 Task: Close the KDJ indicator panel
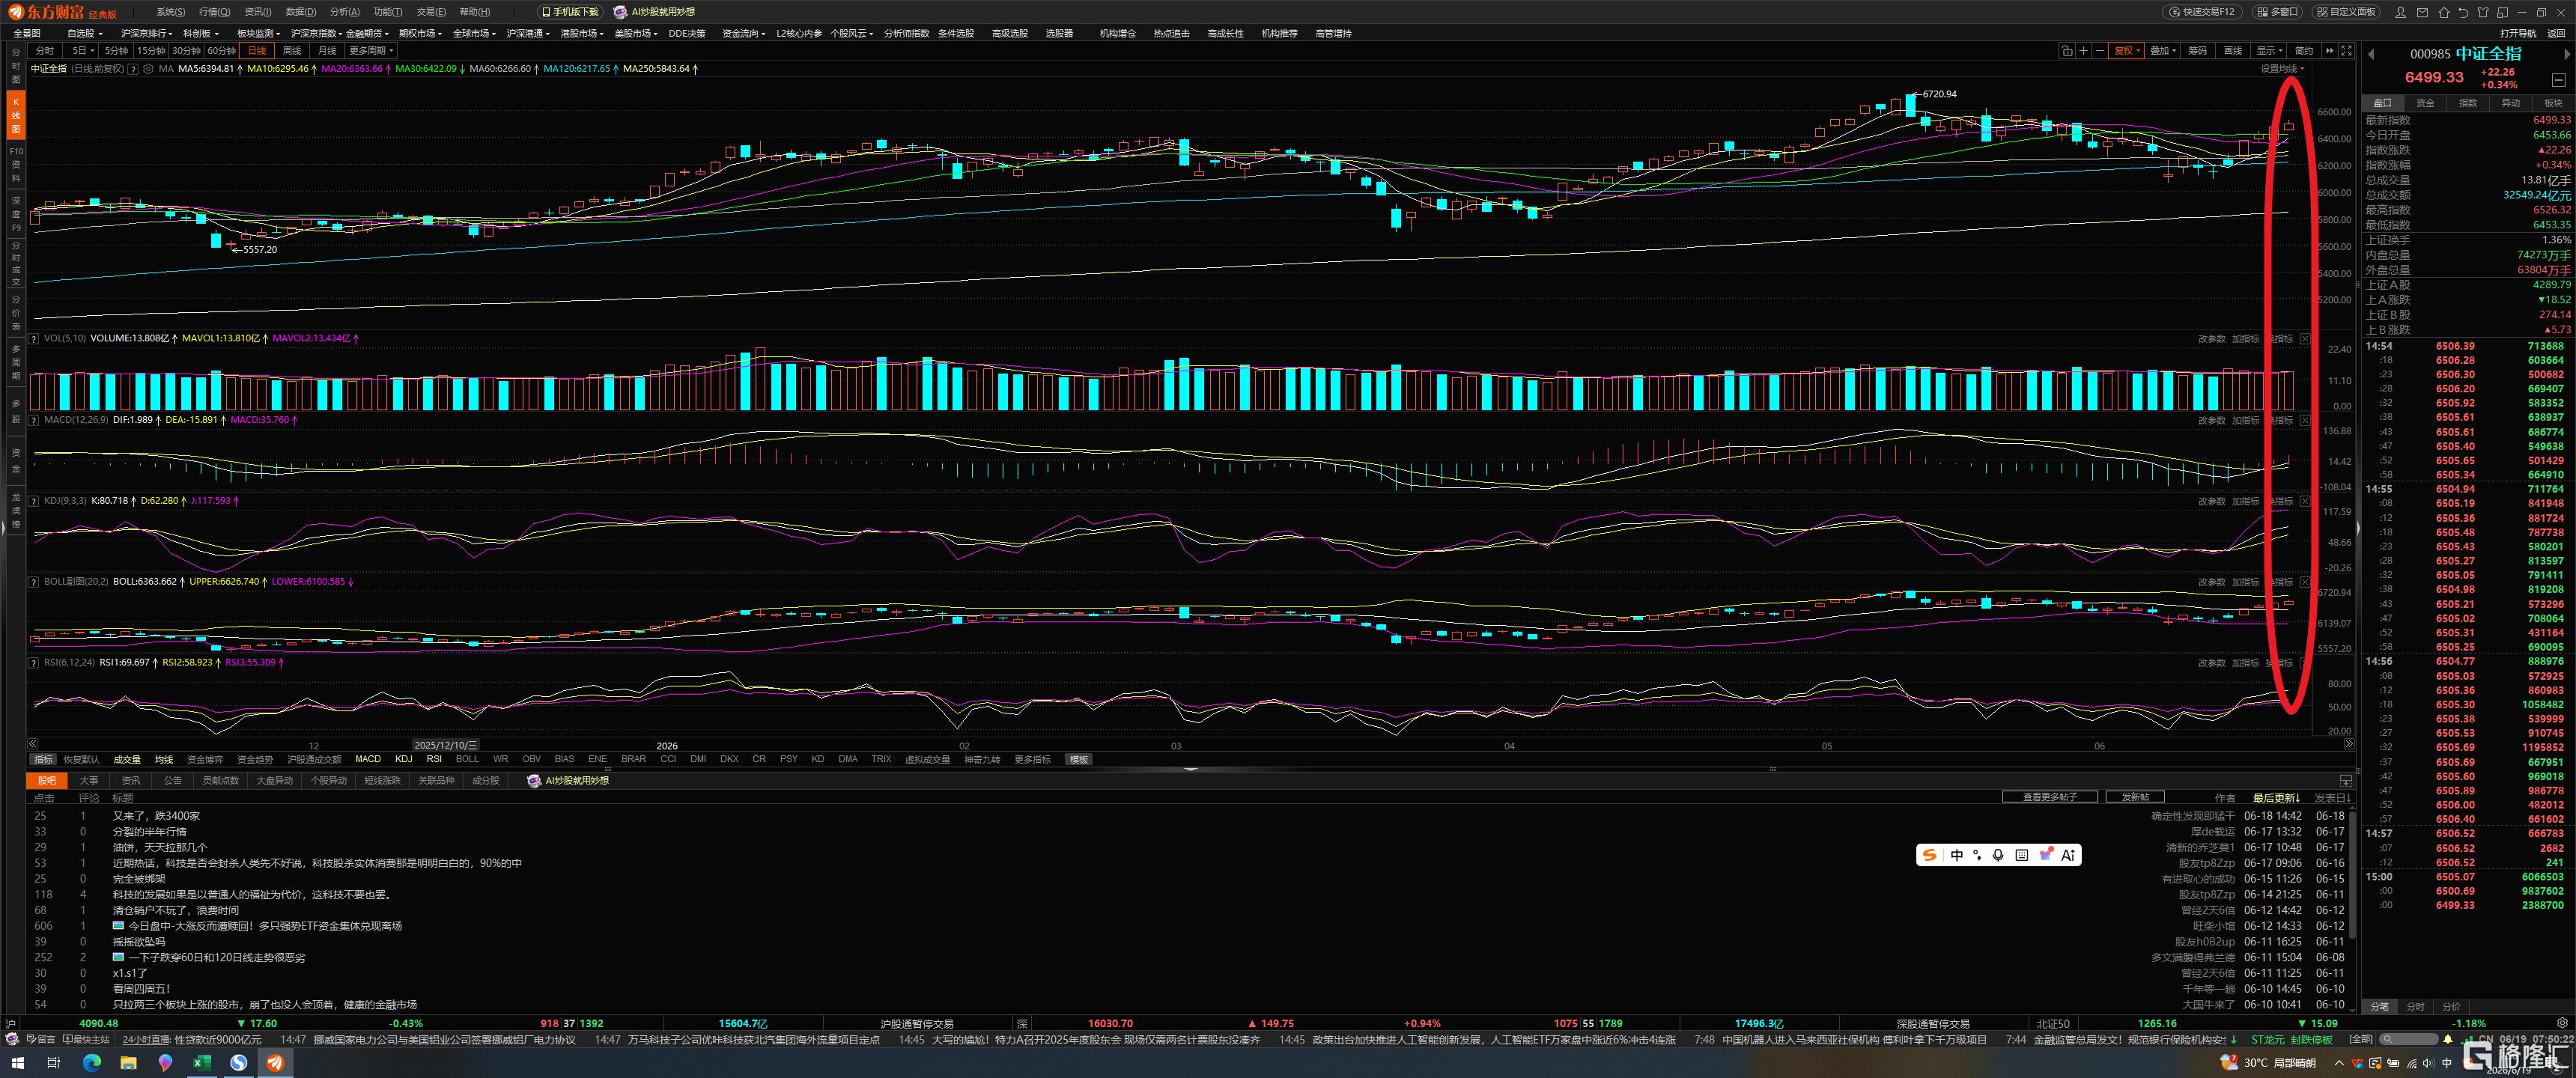click(x=2305, y=501)
